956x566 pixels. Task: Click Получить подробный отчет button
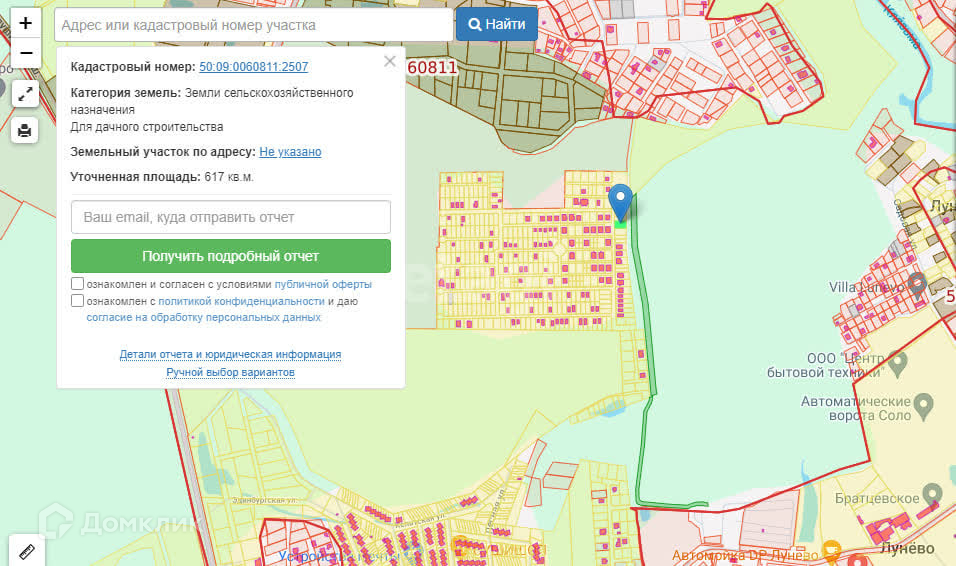[230, 256]
